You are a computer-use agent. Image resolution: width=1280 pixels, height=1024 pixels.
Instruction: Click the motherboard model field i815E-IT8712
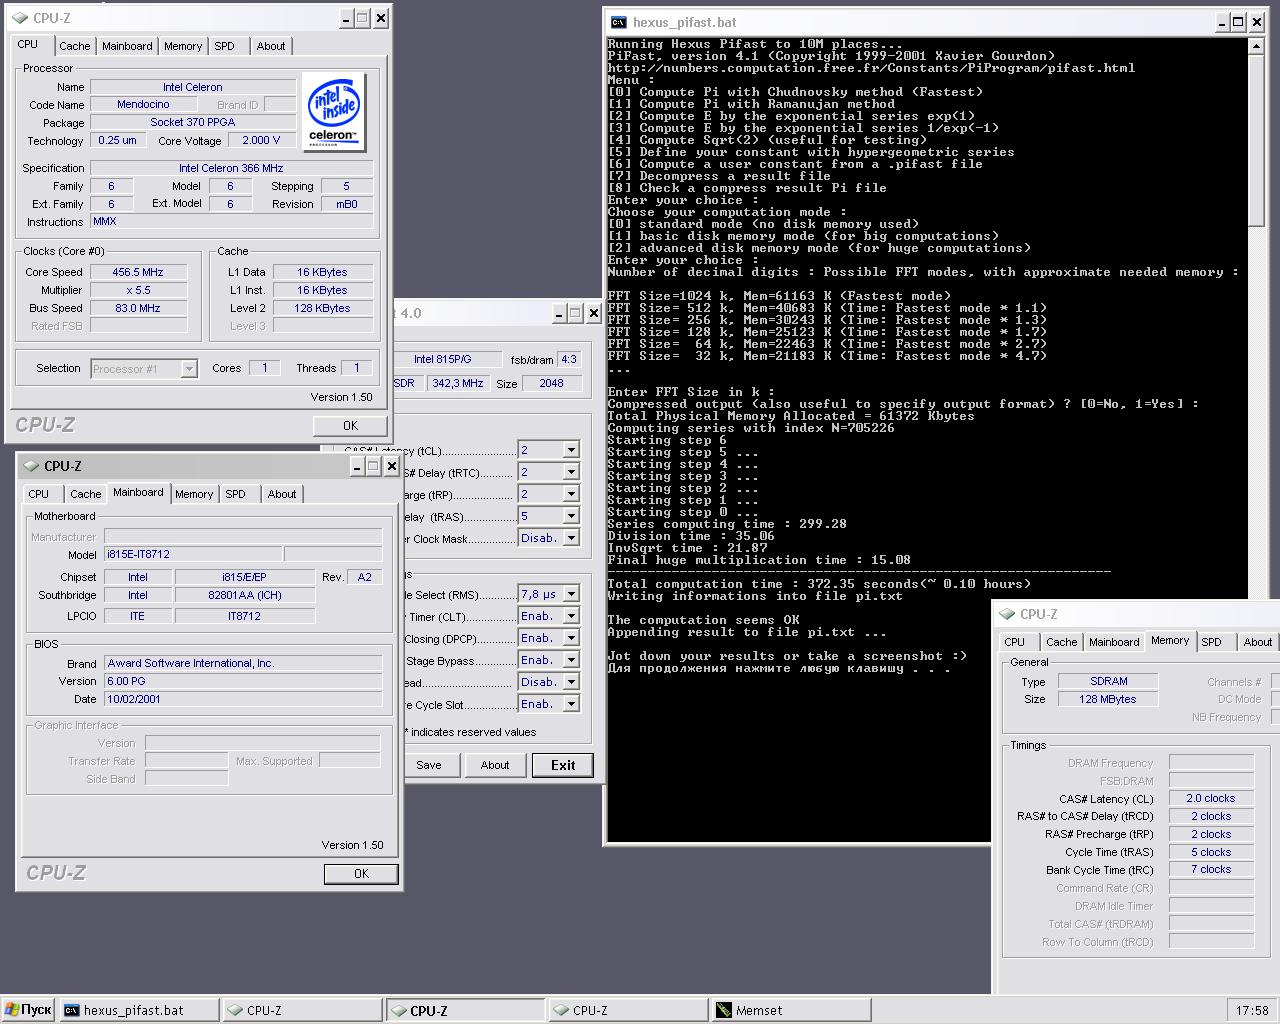pos(193,554)
